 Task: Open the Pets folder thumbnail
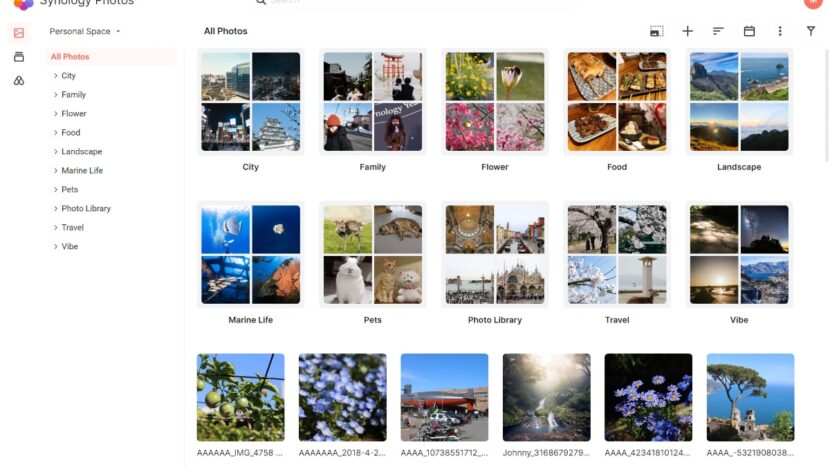(373, 255)
